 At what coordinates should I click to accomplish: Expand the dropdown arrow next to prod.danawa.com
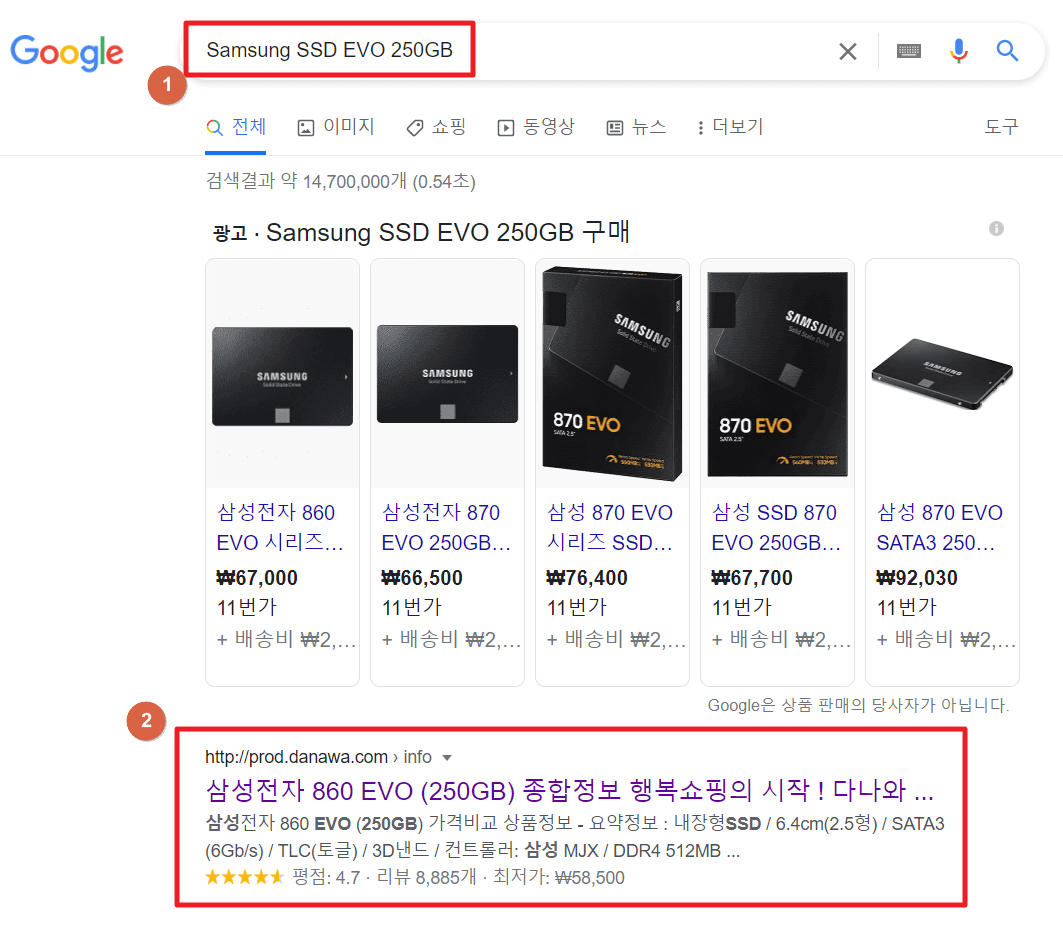click(x=447, y=758)
